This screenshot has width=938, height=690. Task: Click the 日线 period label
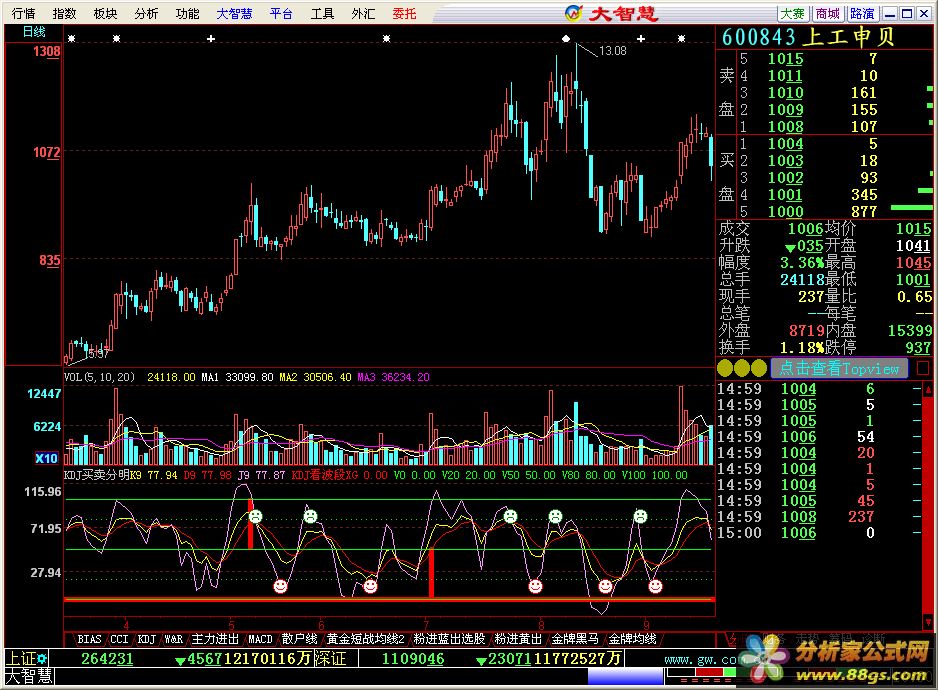tap(34, 32)
